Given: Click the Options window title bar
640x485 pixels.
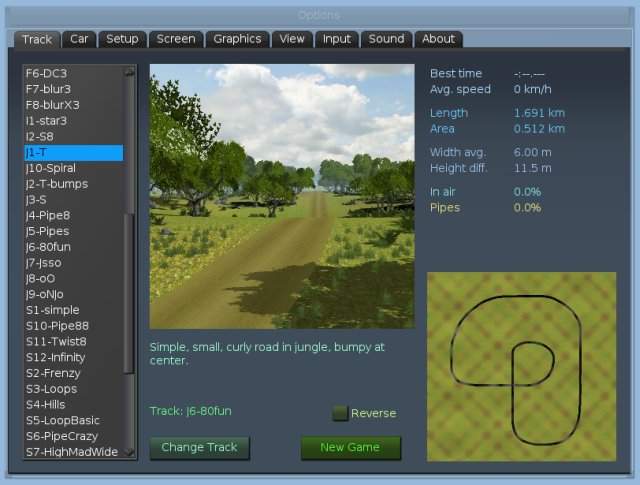Looking at the screenshot, I should tap(319, 16).
